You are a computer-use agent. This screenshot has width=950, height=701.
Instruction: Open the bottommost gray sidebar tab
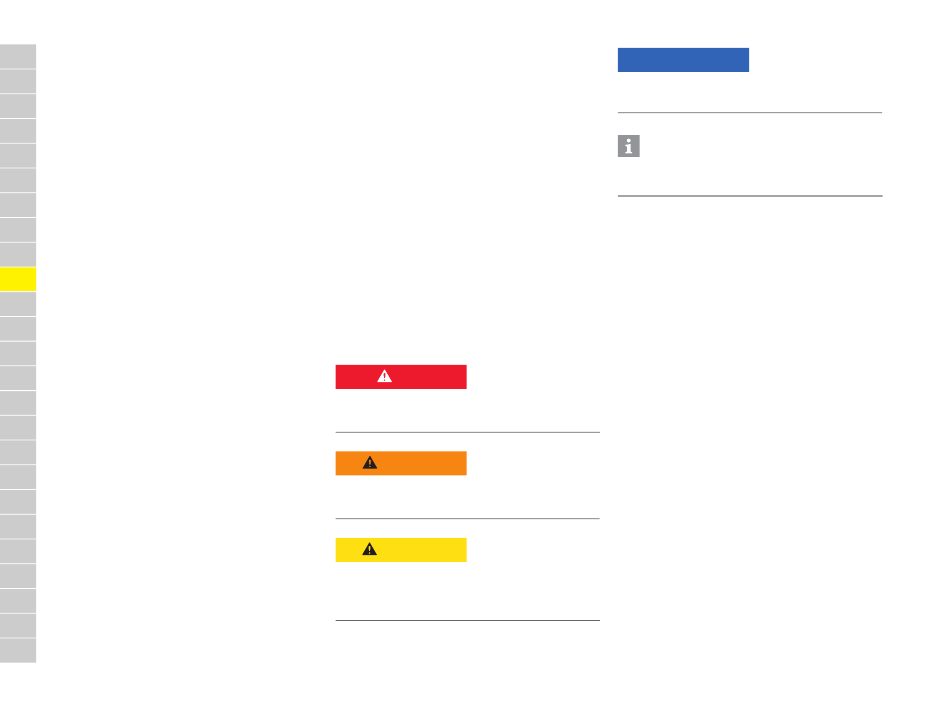tap(18, 651)
